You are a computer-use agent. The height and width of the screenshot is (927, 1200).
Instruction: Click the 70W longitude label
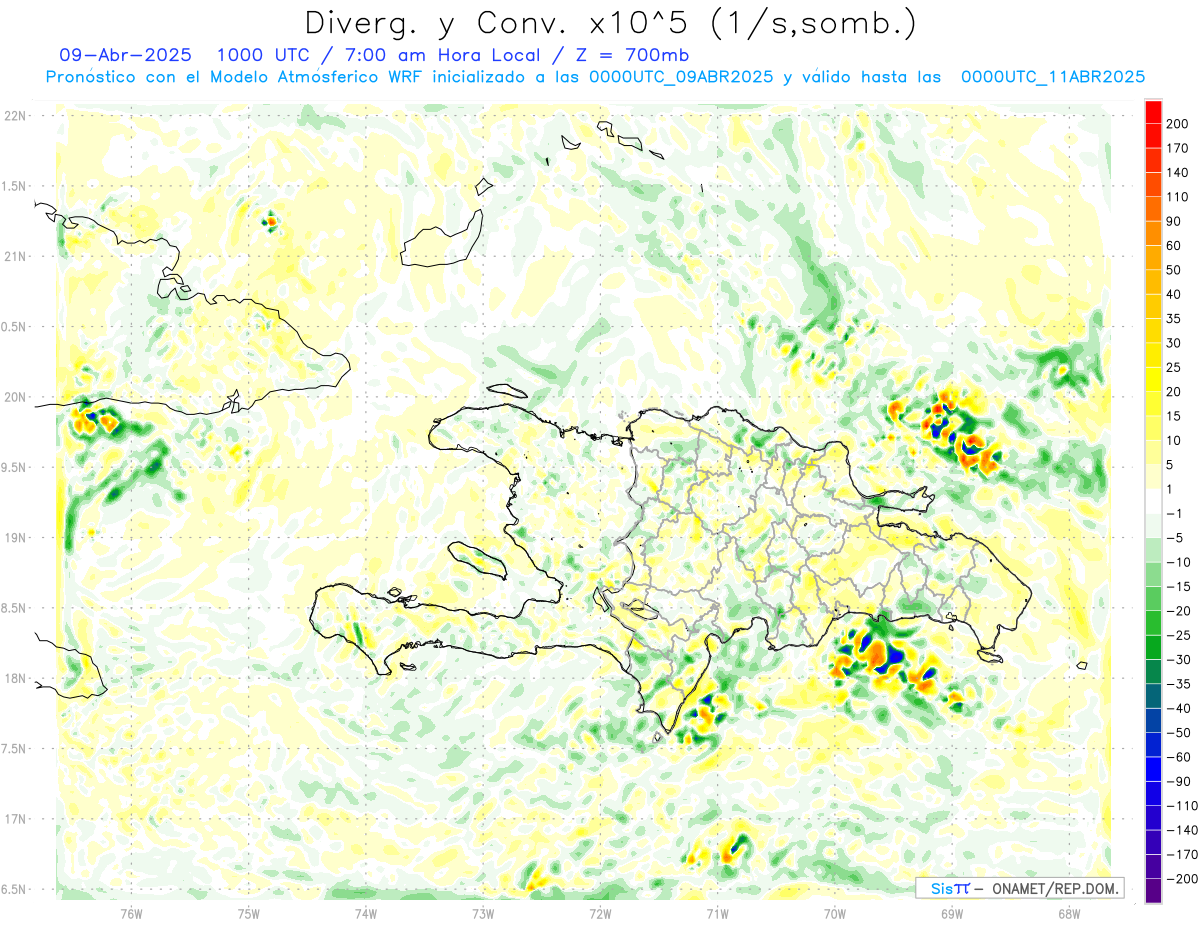(834, 913)
